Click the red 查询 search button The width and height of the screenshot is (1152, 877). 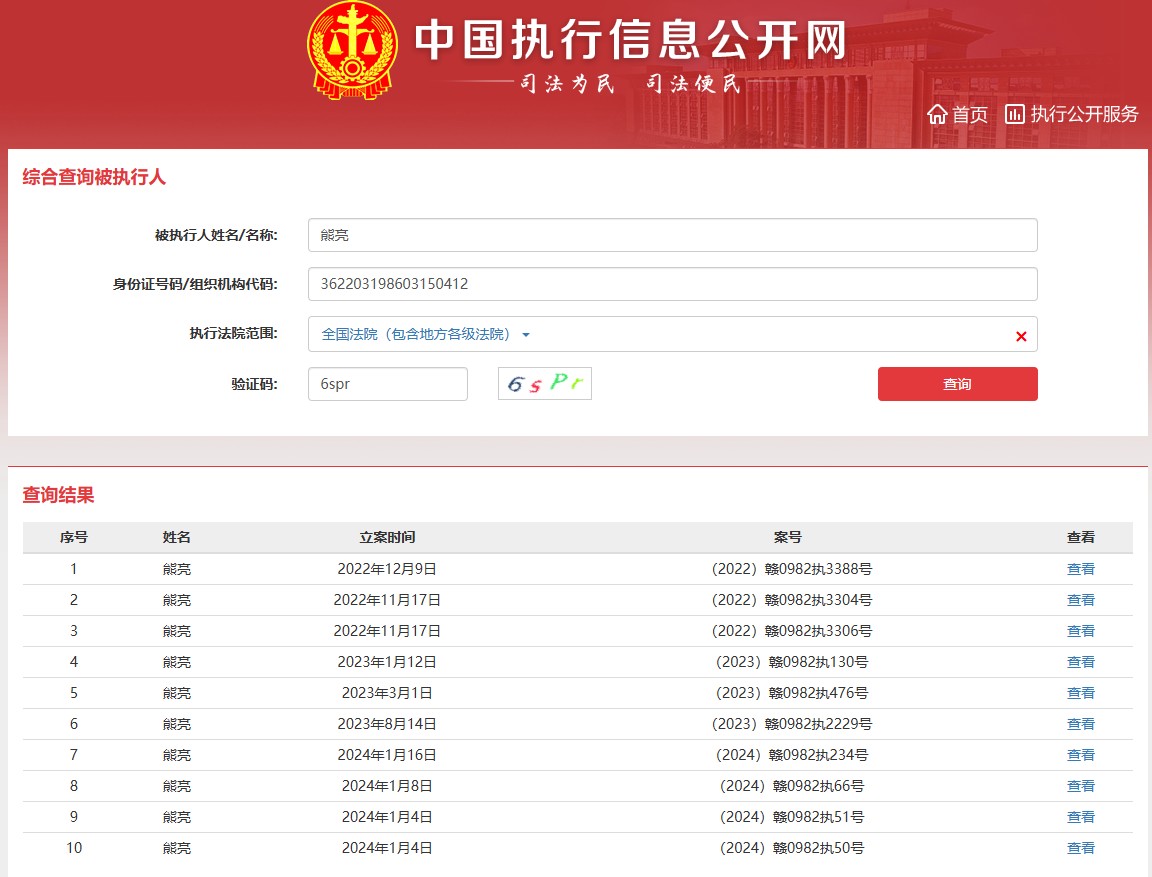point(957,383)
